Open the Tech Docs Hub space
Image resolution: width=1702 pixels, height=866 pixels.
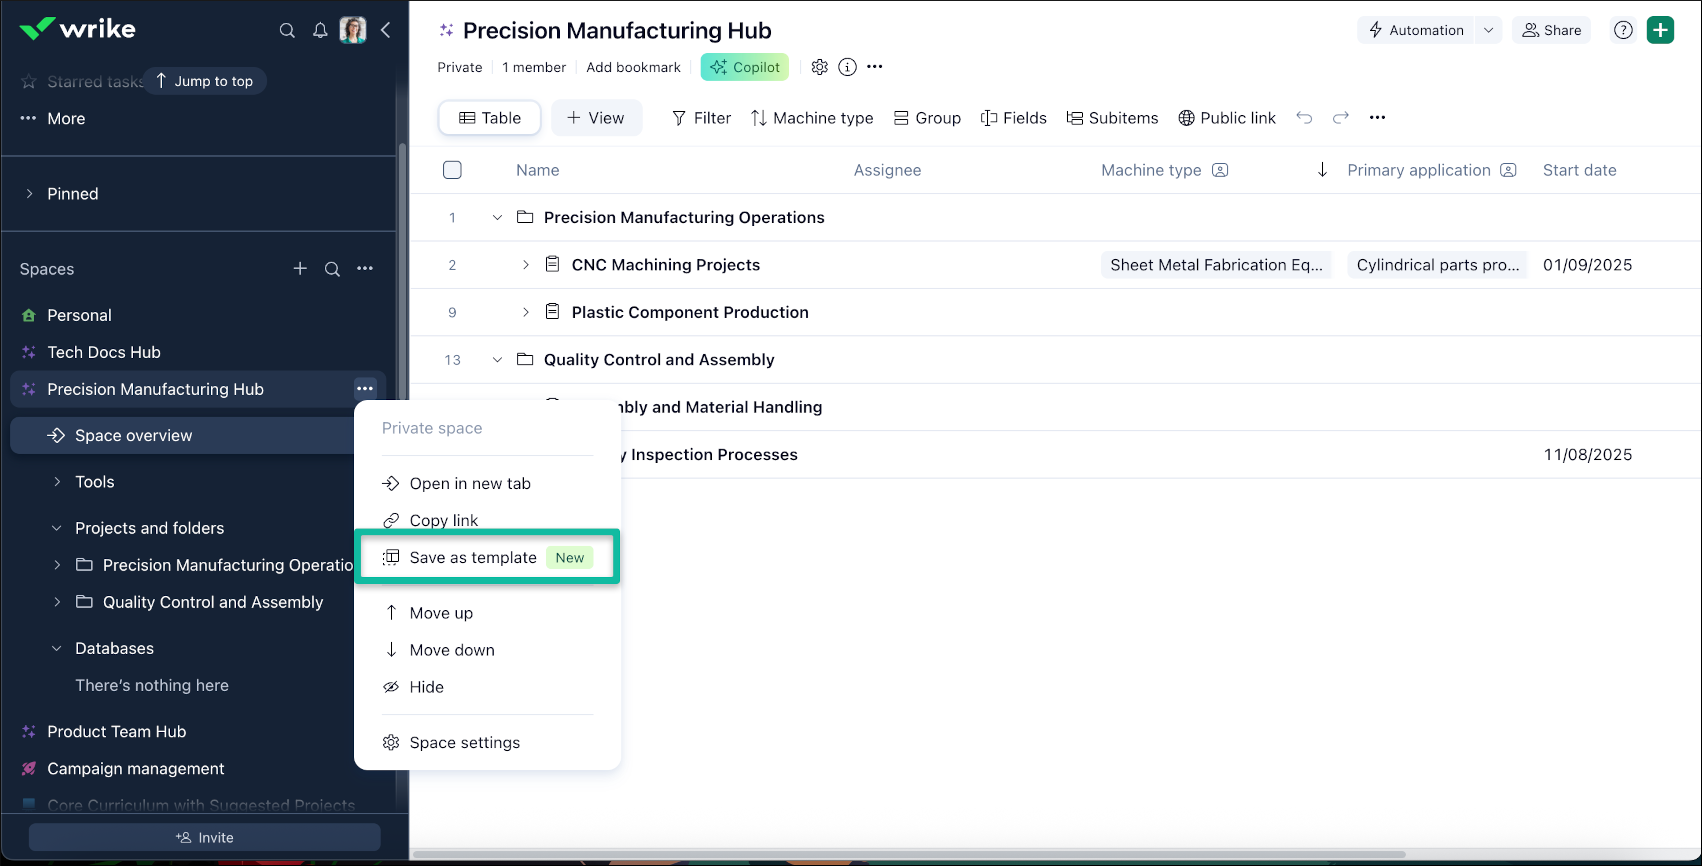point(104,352)
